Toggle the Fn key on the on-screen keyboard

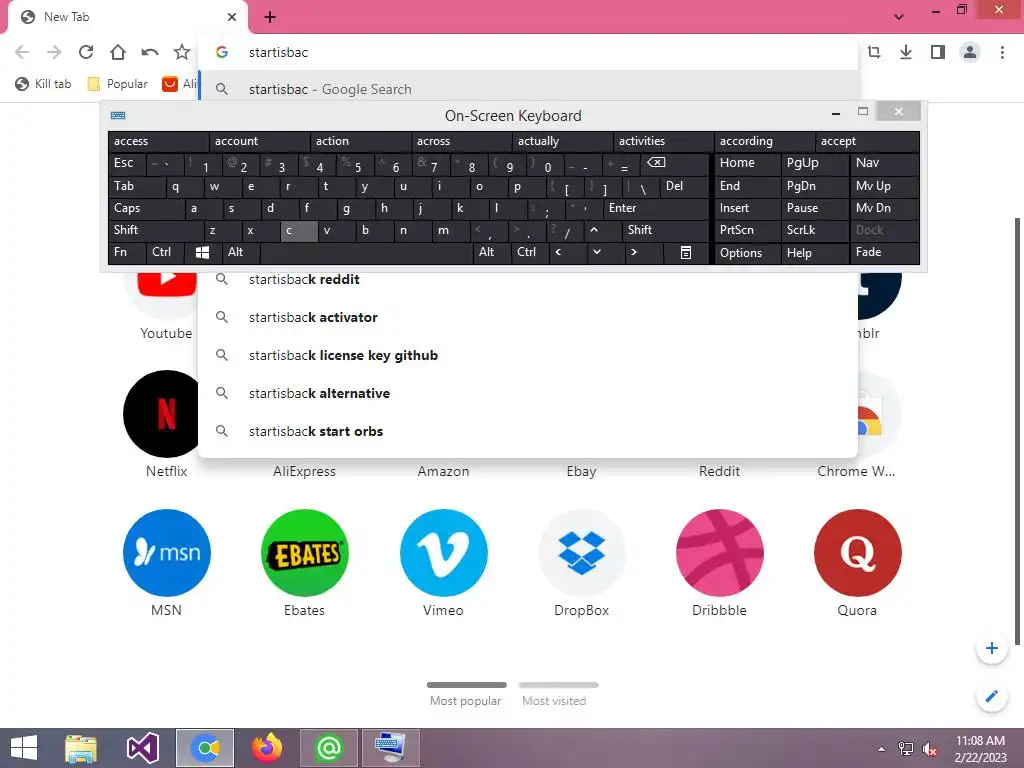pyautogui.click(x=127, y=252)
